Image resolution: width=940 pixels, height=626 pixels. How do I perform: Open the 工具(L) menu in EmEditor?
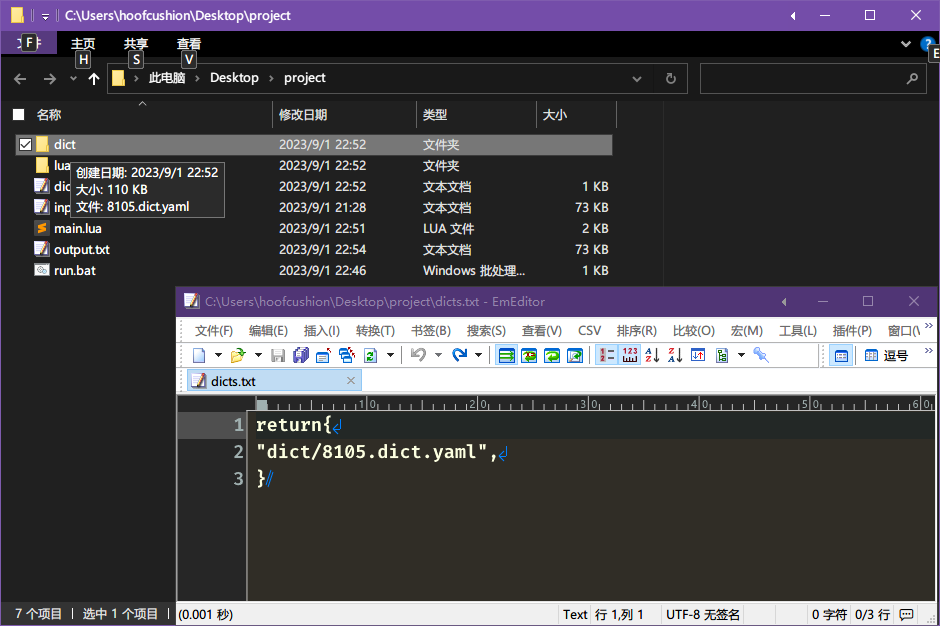[798, 331]
